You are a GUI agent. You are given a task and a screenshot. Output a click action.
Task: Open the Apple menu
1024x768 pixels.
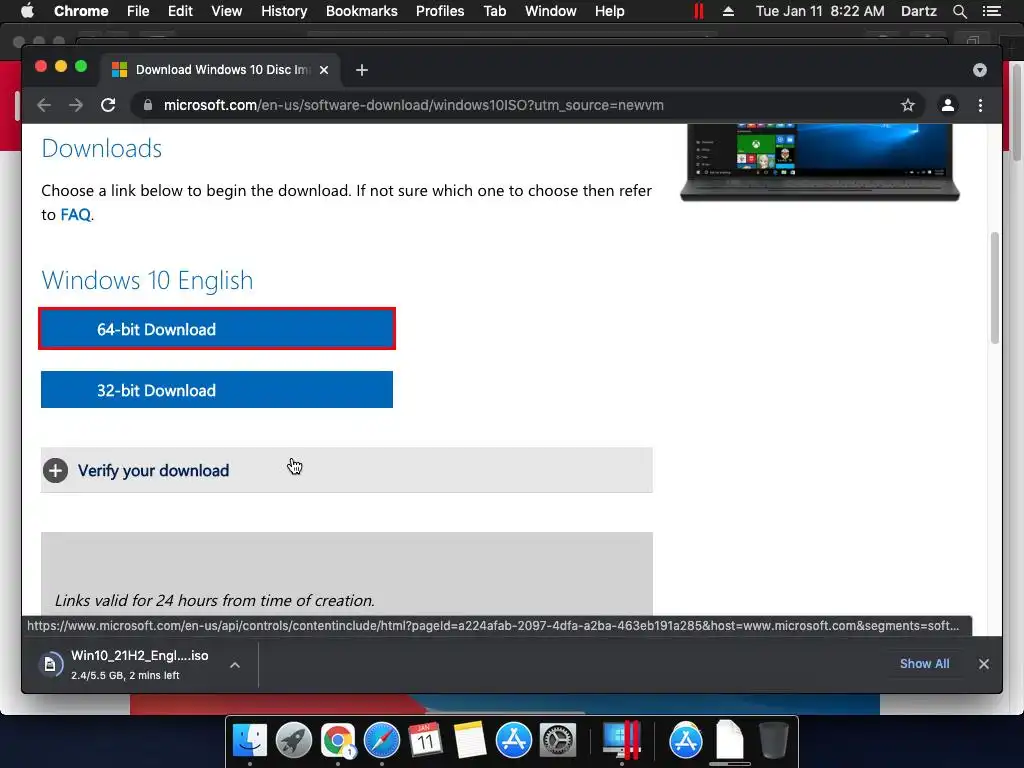point(27,11)
